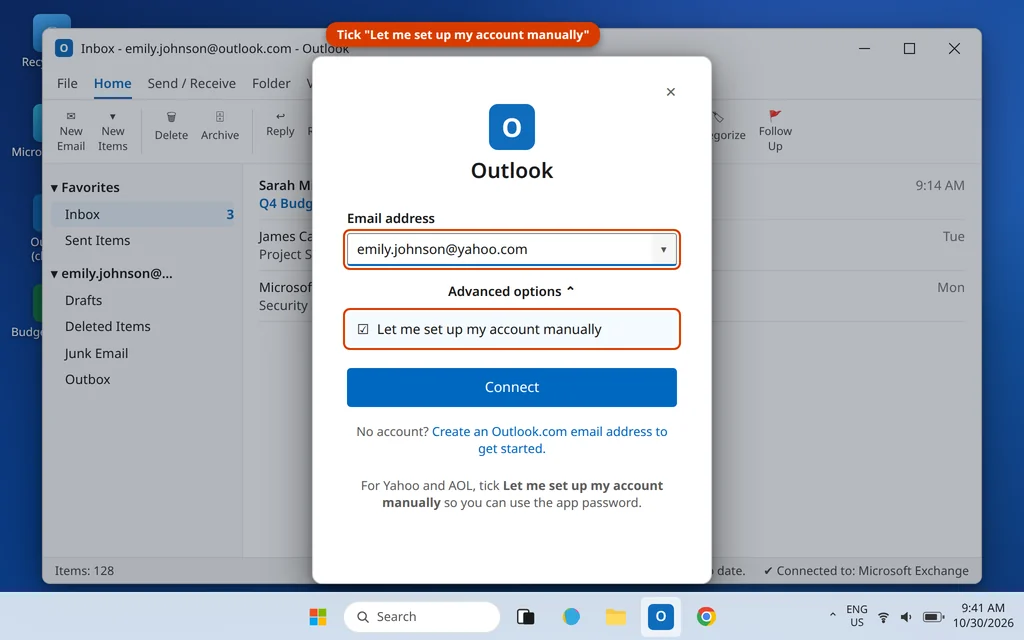Viewport: 1024px width, 640px height.
Task: Close the Outlook account dialog
Action: 671,92
